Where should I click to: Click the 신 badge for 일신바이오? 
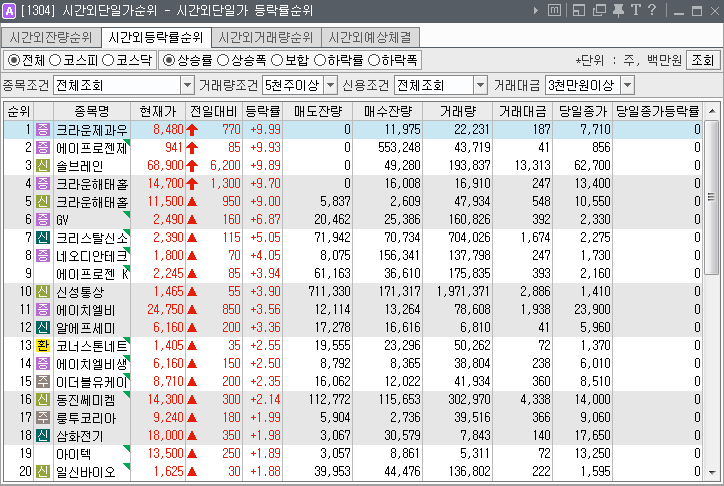43,472
